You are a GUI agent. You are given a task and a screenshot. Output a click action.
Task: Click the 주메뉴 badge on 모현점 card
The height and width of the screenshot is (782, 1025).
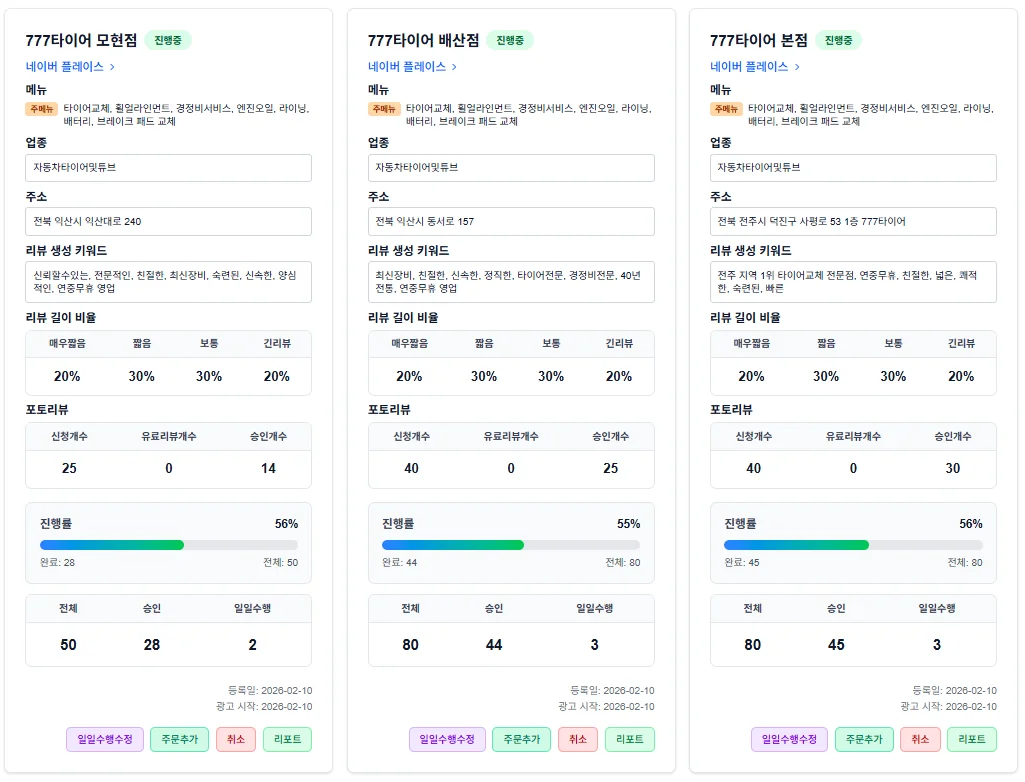coord(41,109)
